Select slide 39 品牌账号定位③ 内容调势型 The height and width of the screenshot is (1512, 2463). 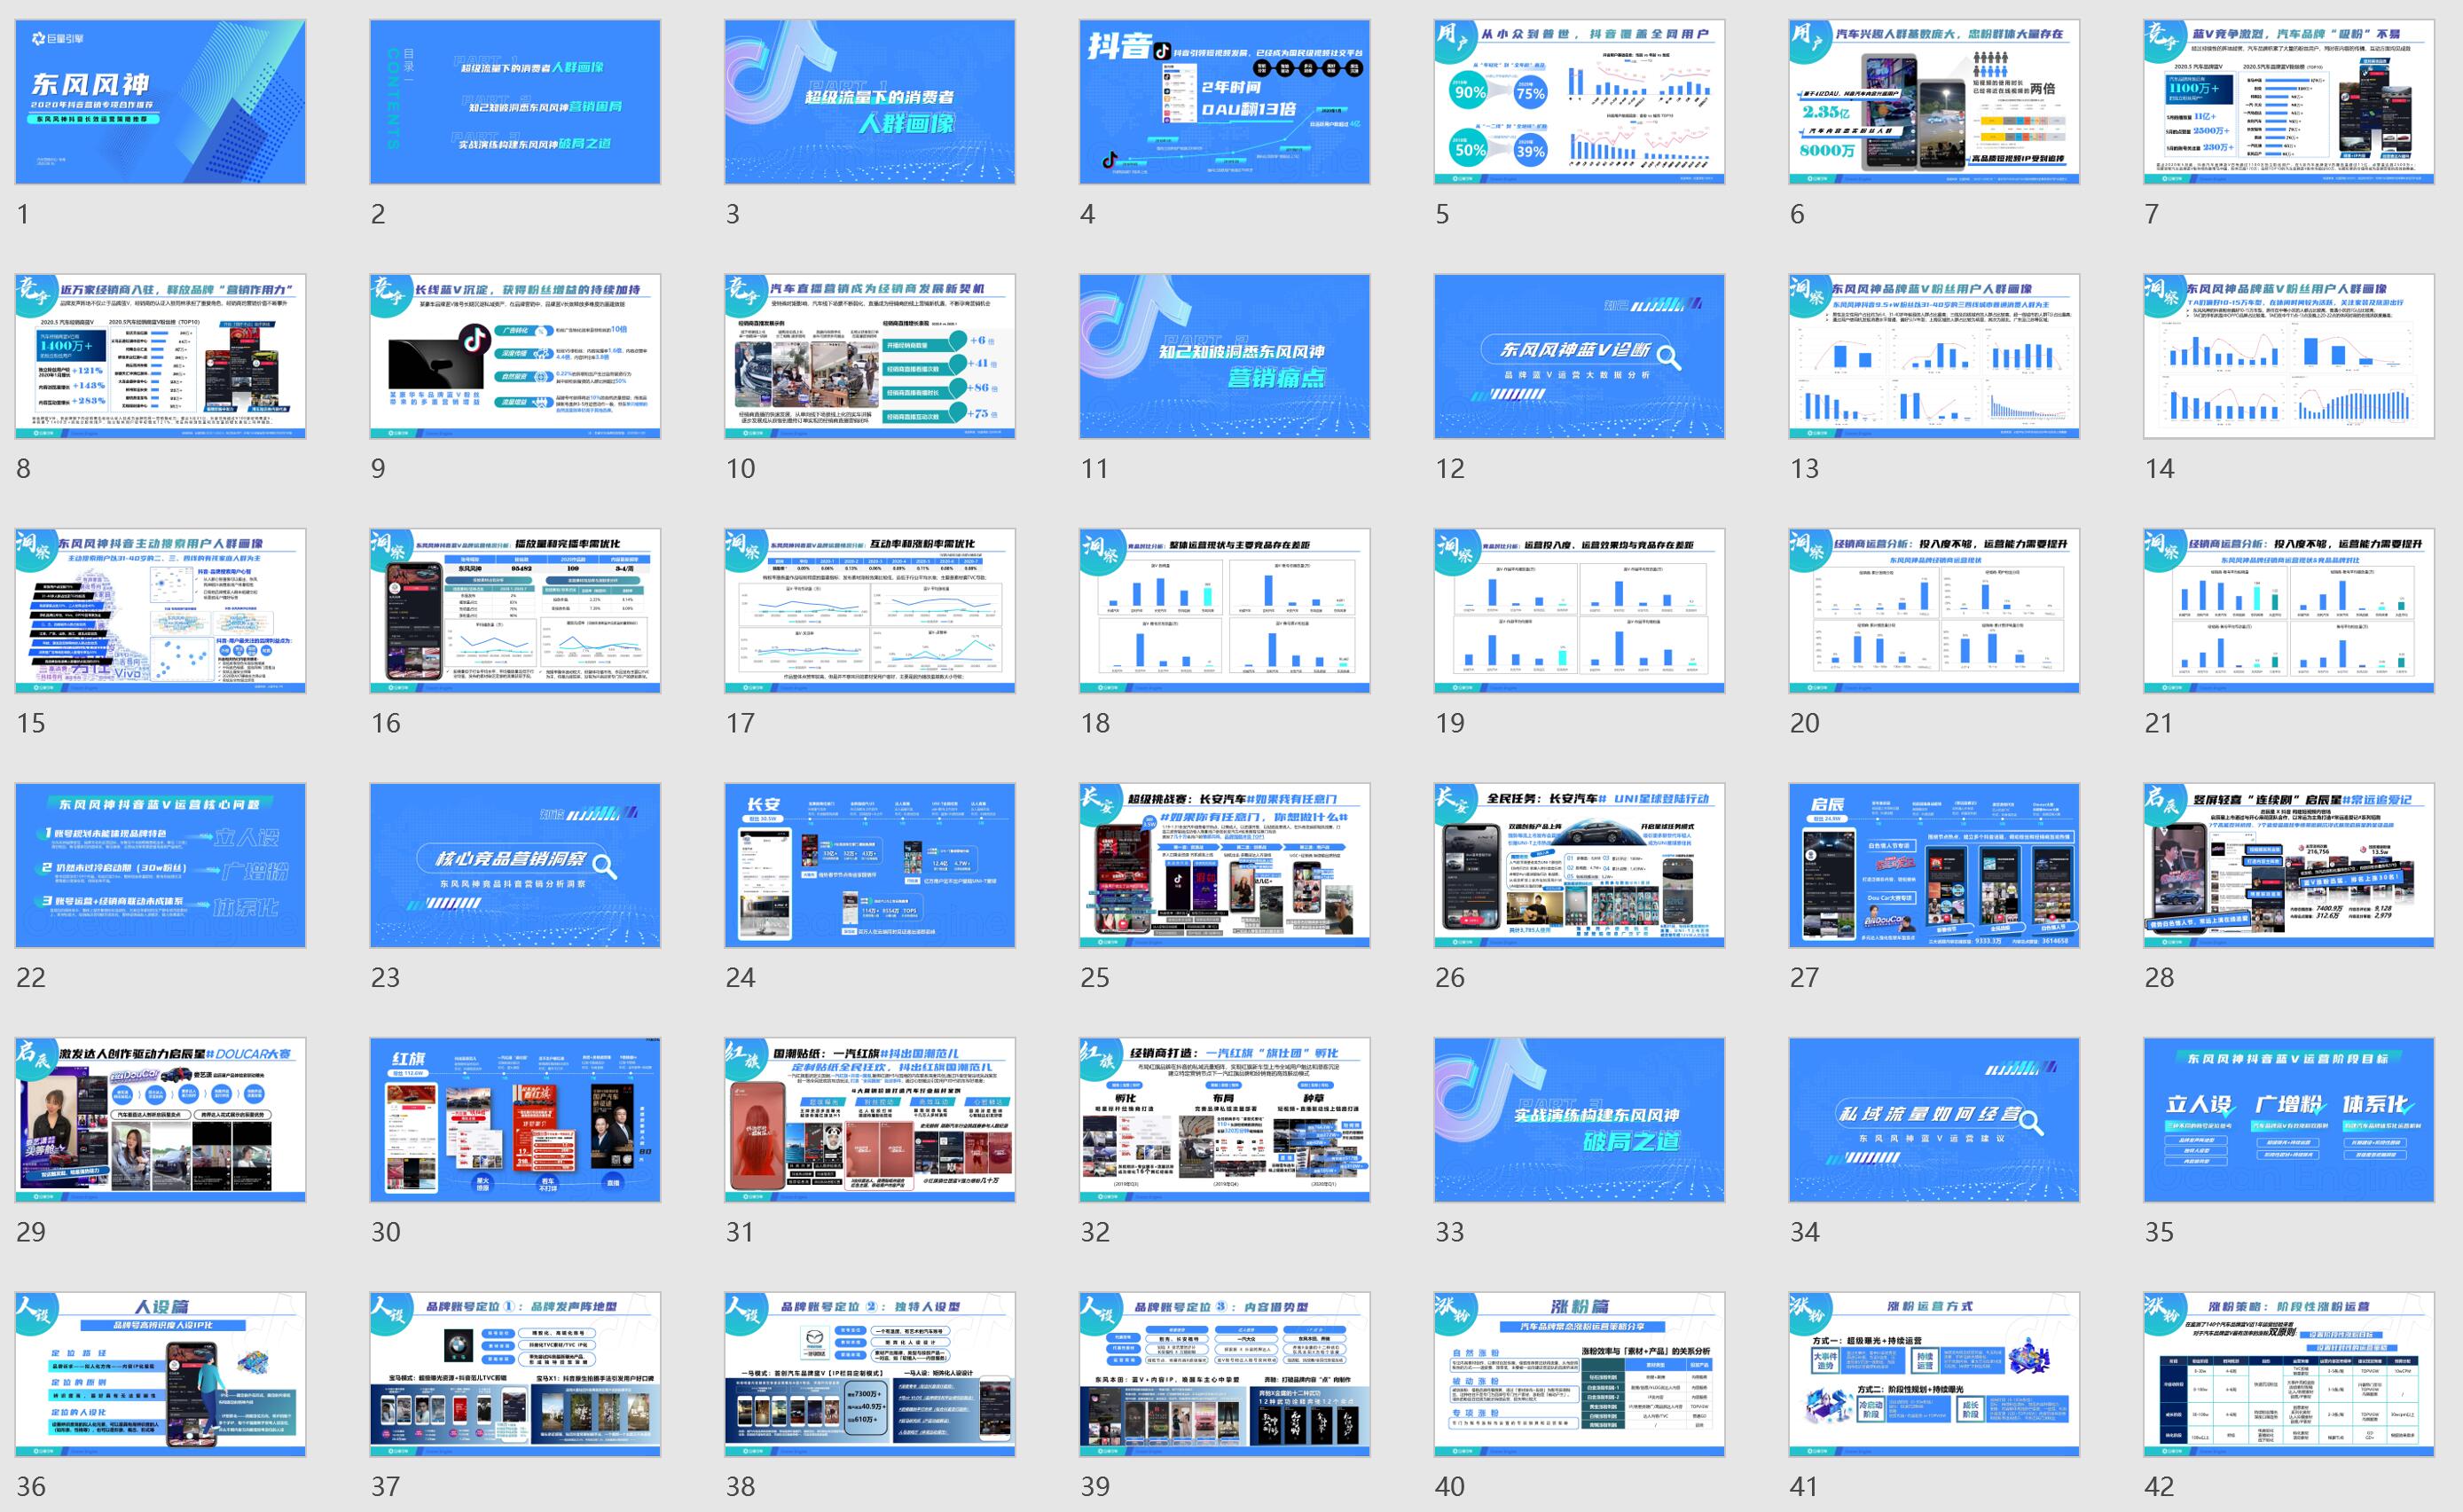tap(1224, 1374)
